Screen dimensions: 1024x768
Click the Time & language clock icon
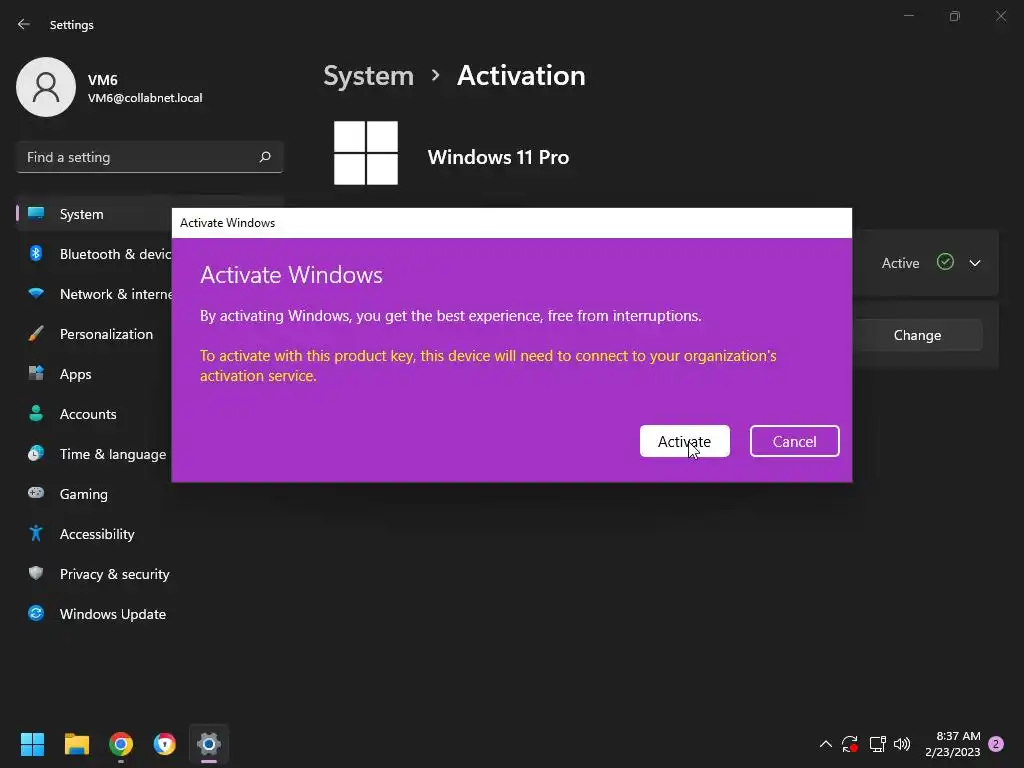pos(36,453)
